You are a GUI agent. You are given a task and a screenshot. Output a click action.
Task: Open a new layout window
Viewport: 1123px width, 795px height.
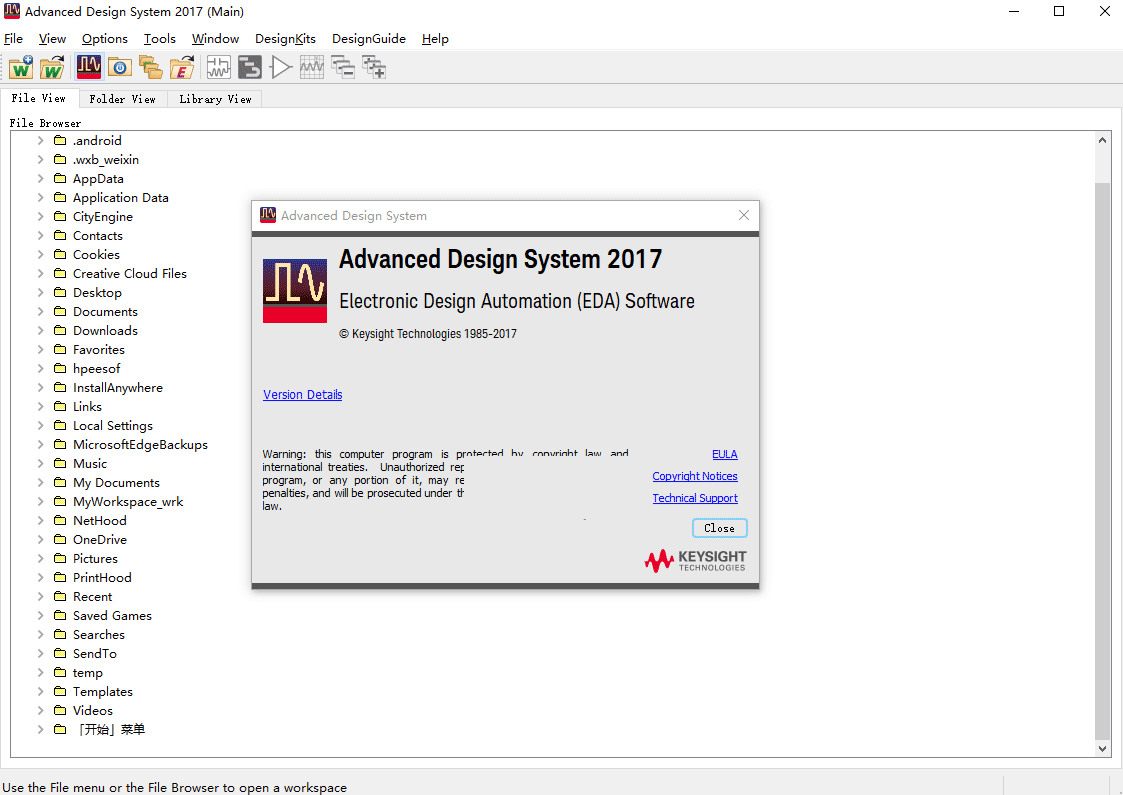pos(249,67)
